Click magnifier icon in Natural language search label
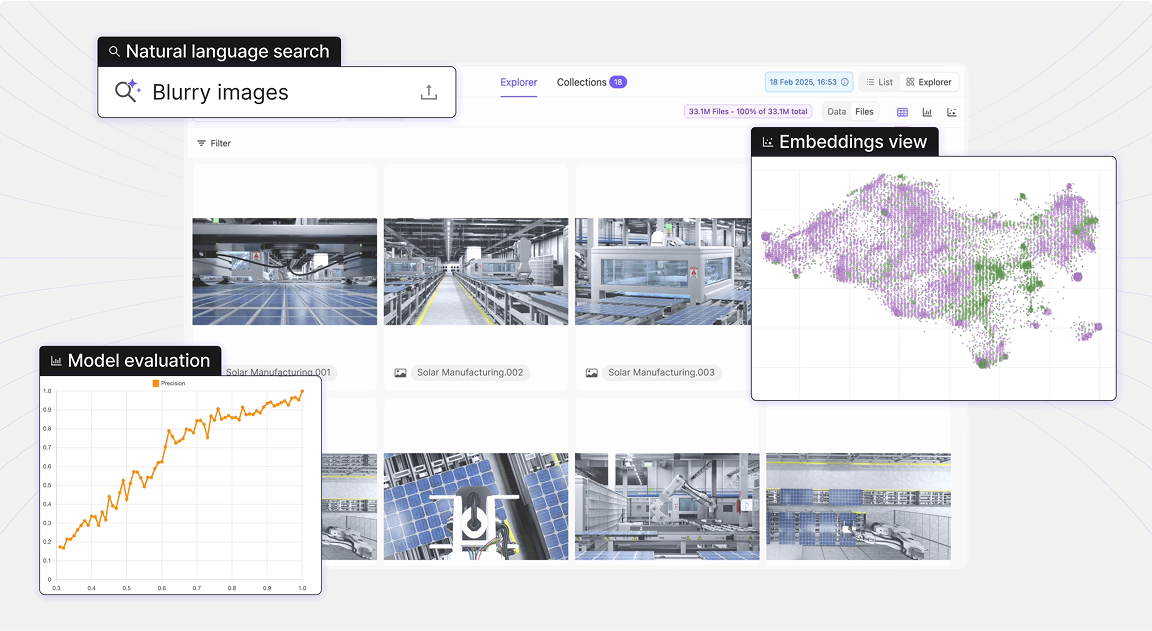The image size is (1152, 631). [114, 51]
